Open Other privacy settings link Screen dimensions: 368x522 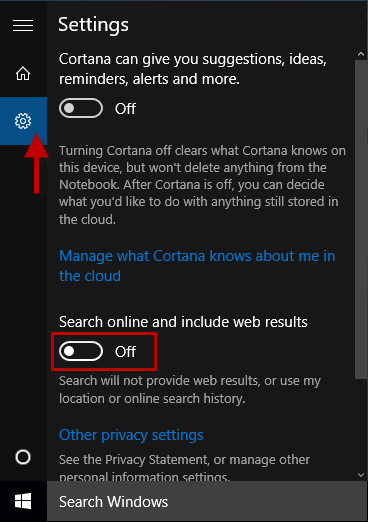tap(131, 435)
